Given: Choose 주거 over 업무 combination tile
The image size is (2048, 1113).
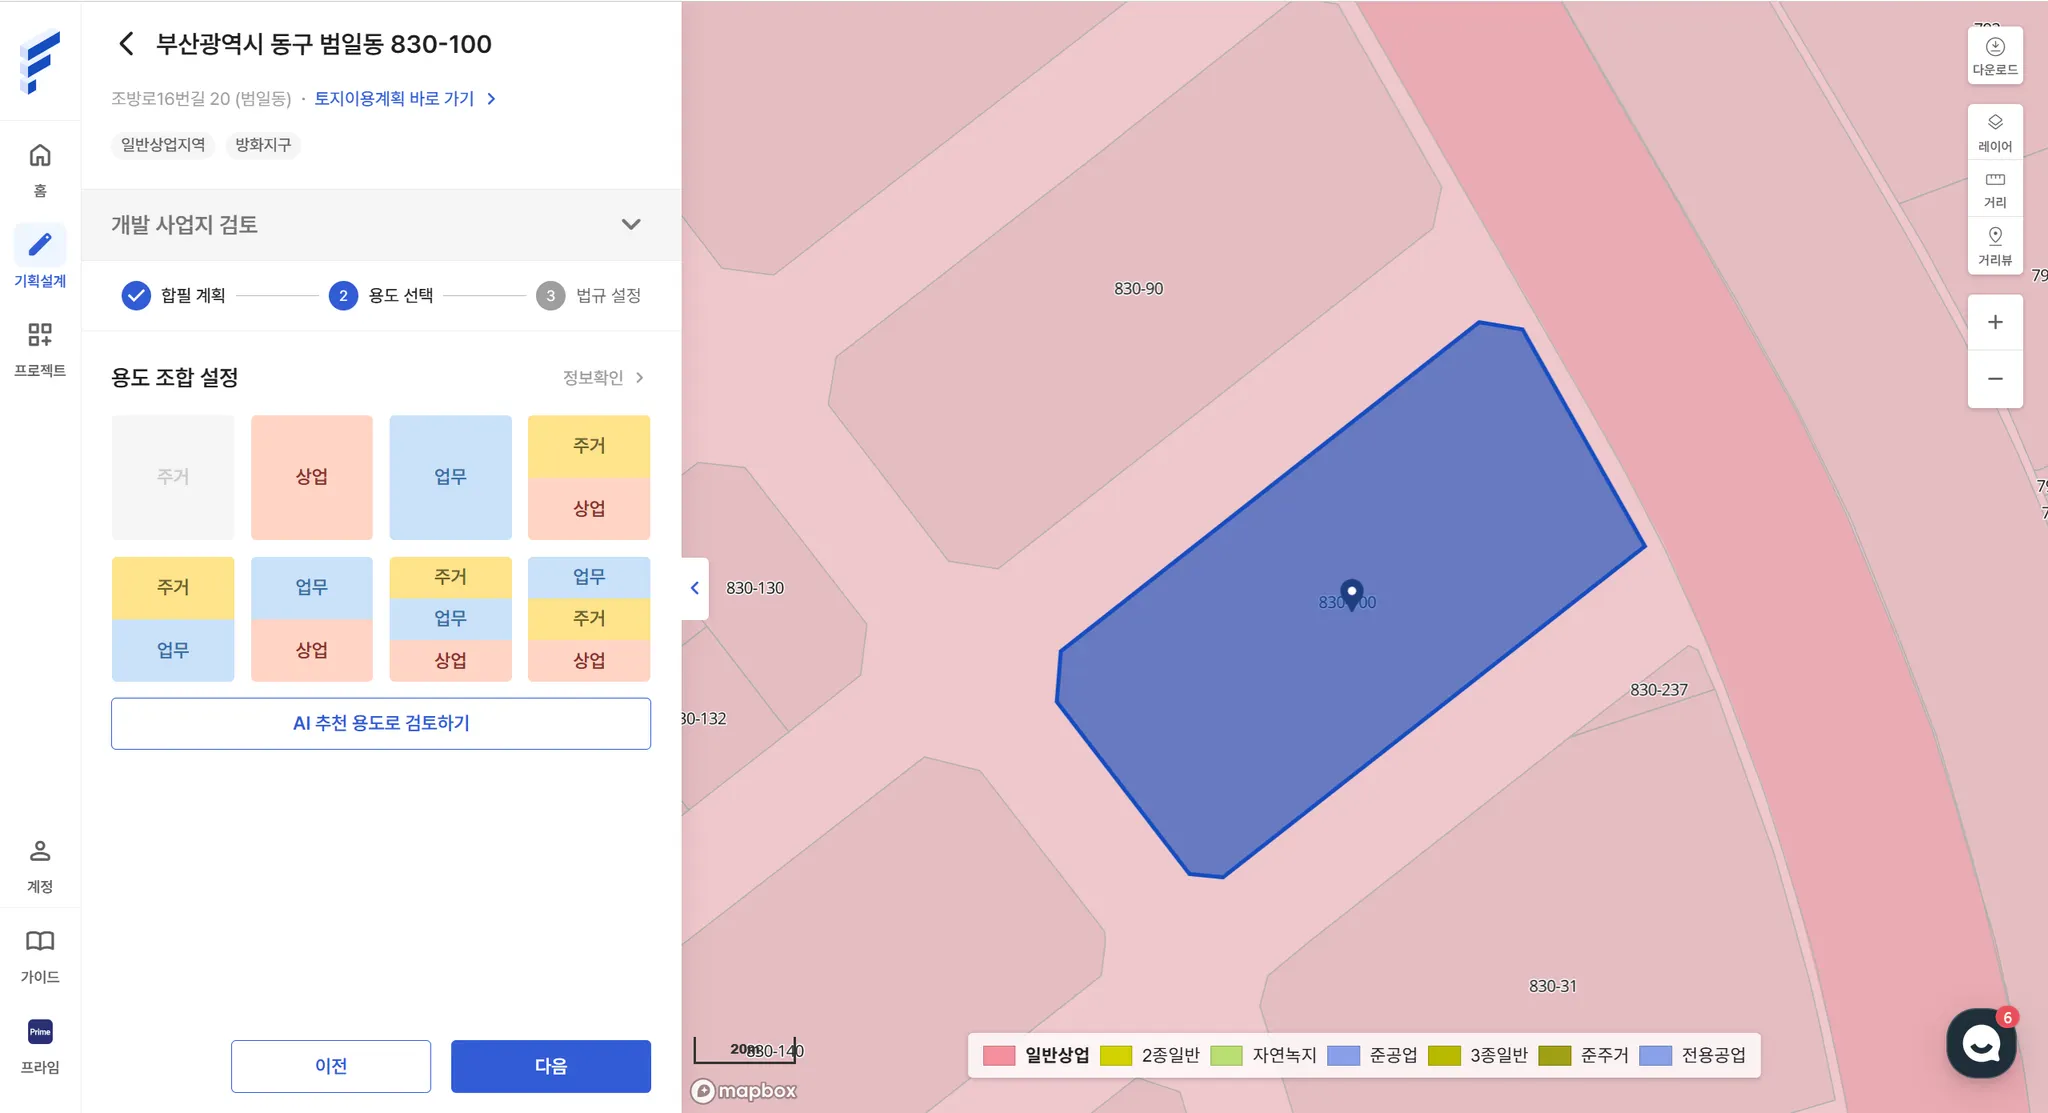Looking at the screenshot, I should (173, 619).
